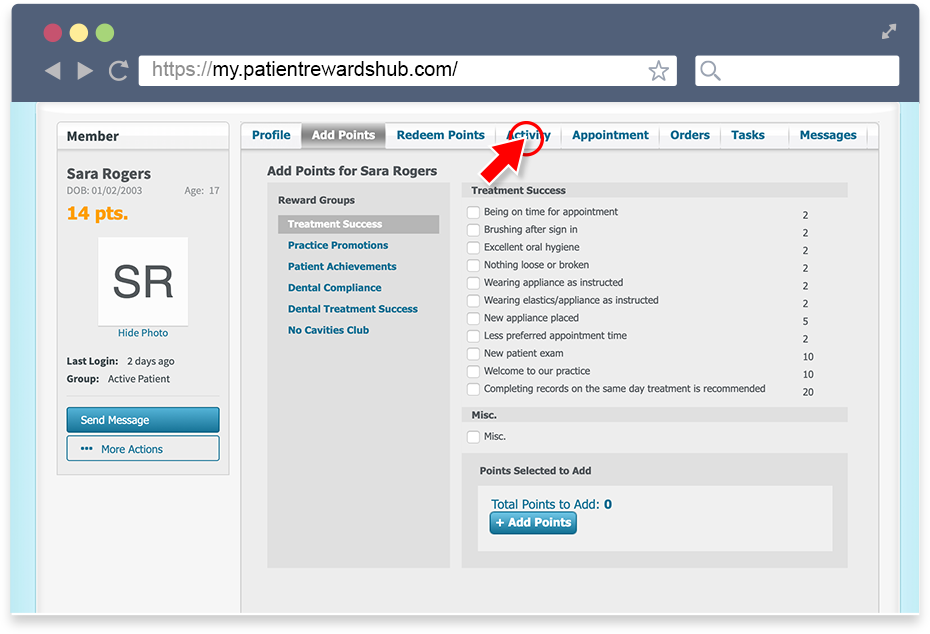Image resolution: width=930 pixels, height=634 pixels.
Task: Open the Orders tab
Action: 690,135
